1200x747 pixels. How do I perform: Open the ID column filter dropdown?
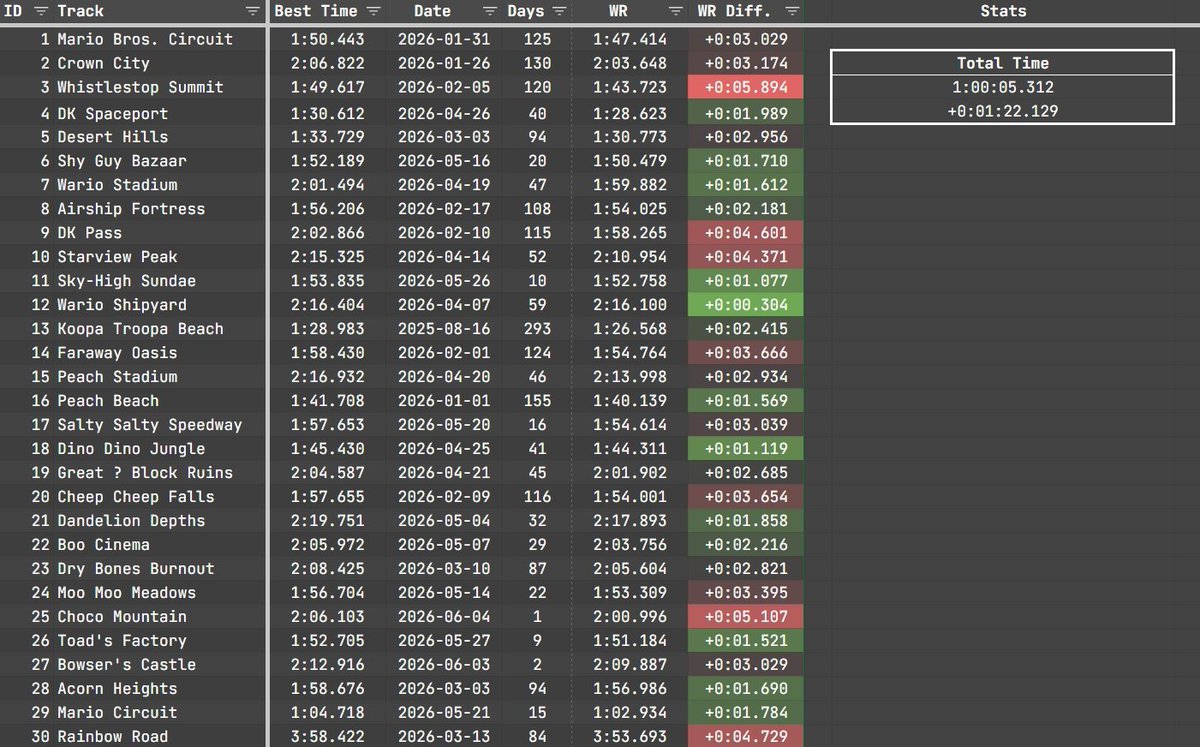(40, 12)
